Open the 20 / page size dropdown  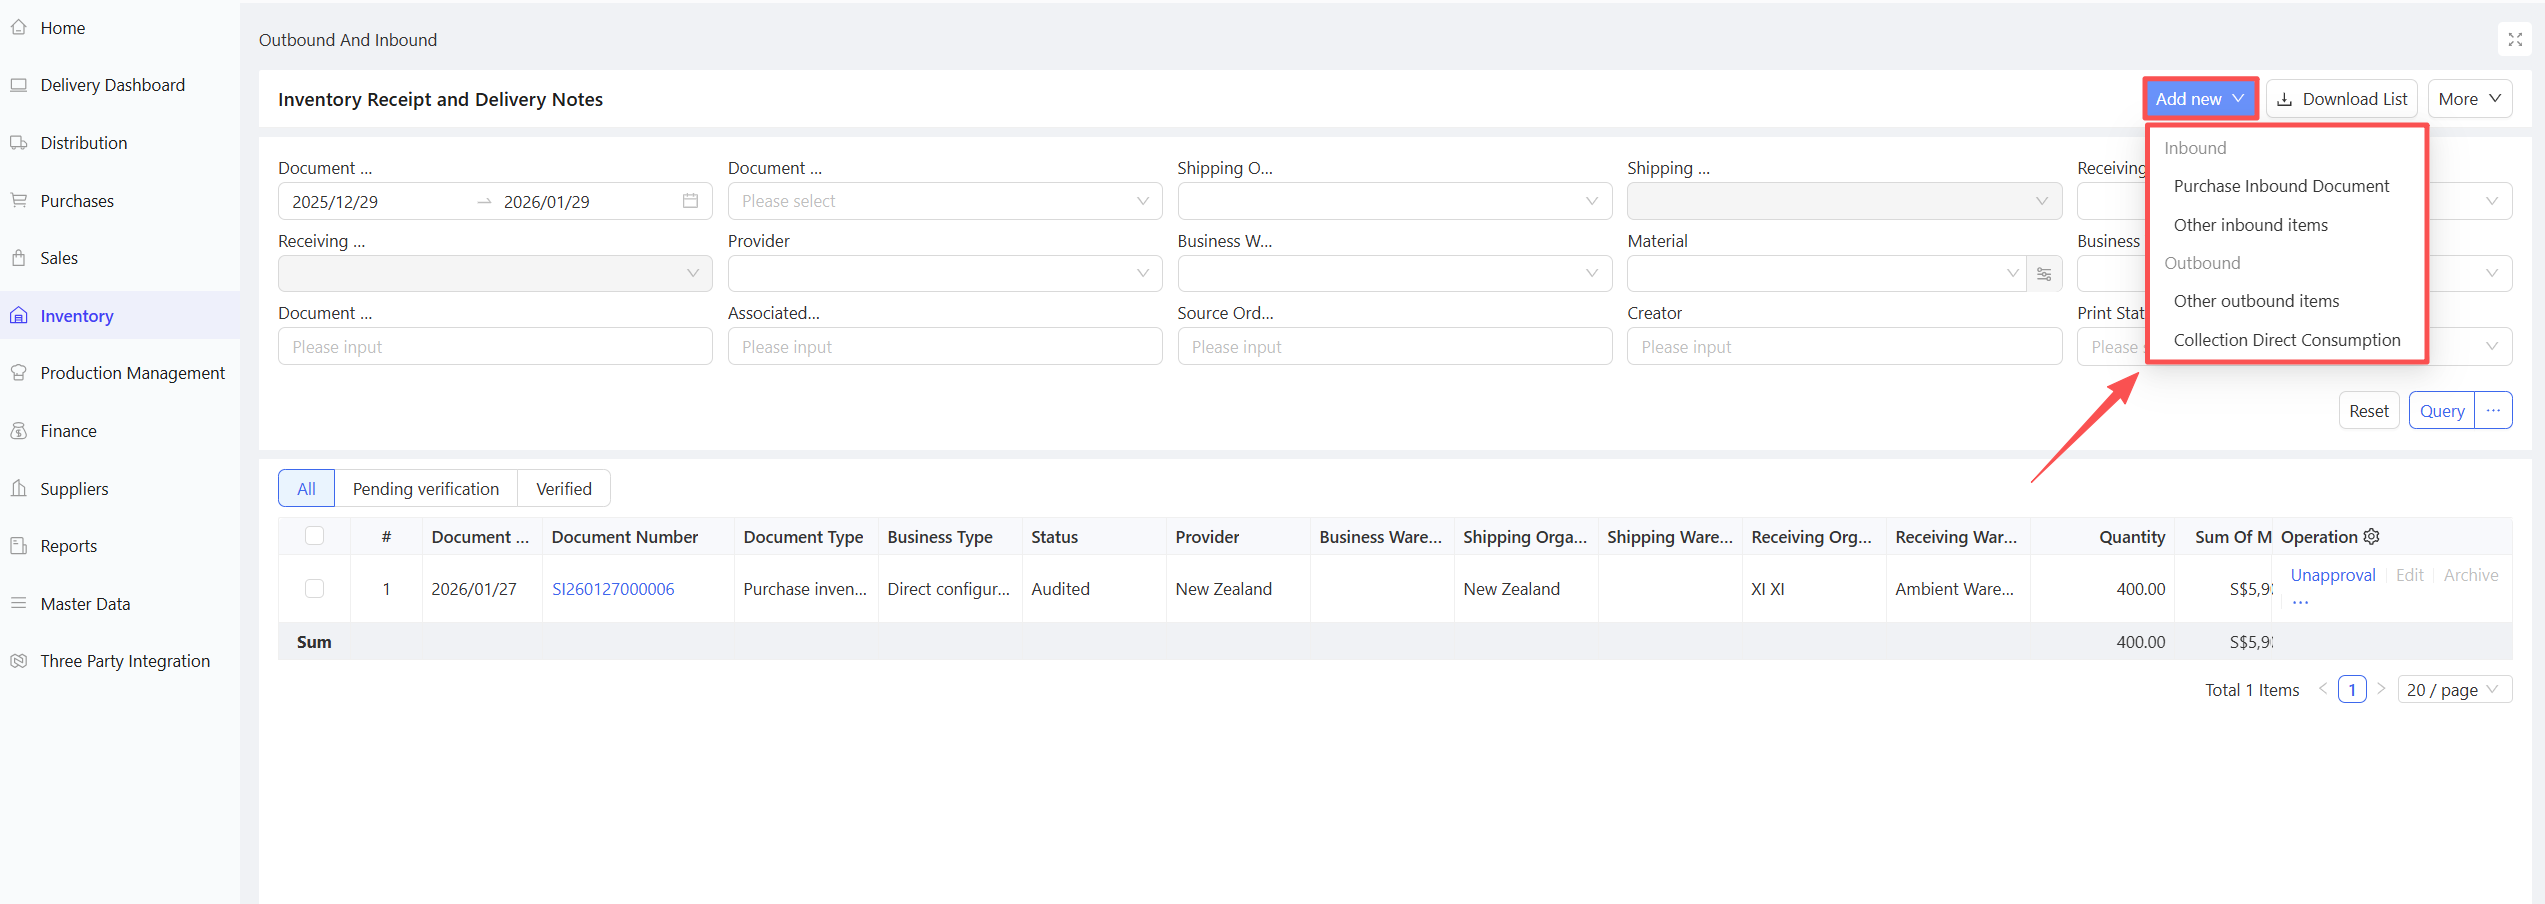2453,690
